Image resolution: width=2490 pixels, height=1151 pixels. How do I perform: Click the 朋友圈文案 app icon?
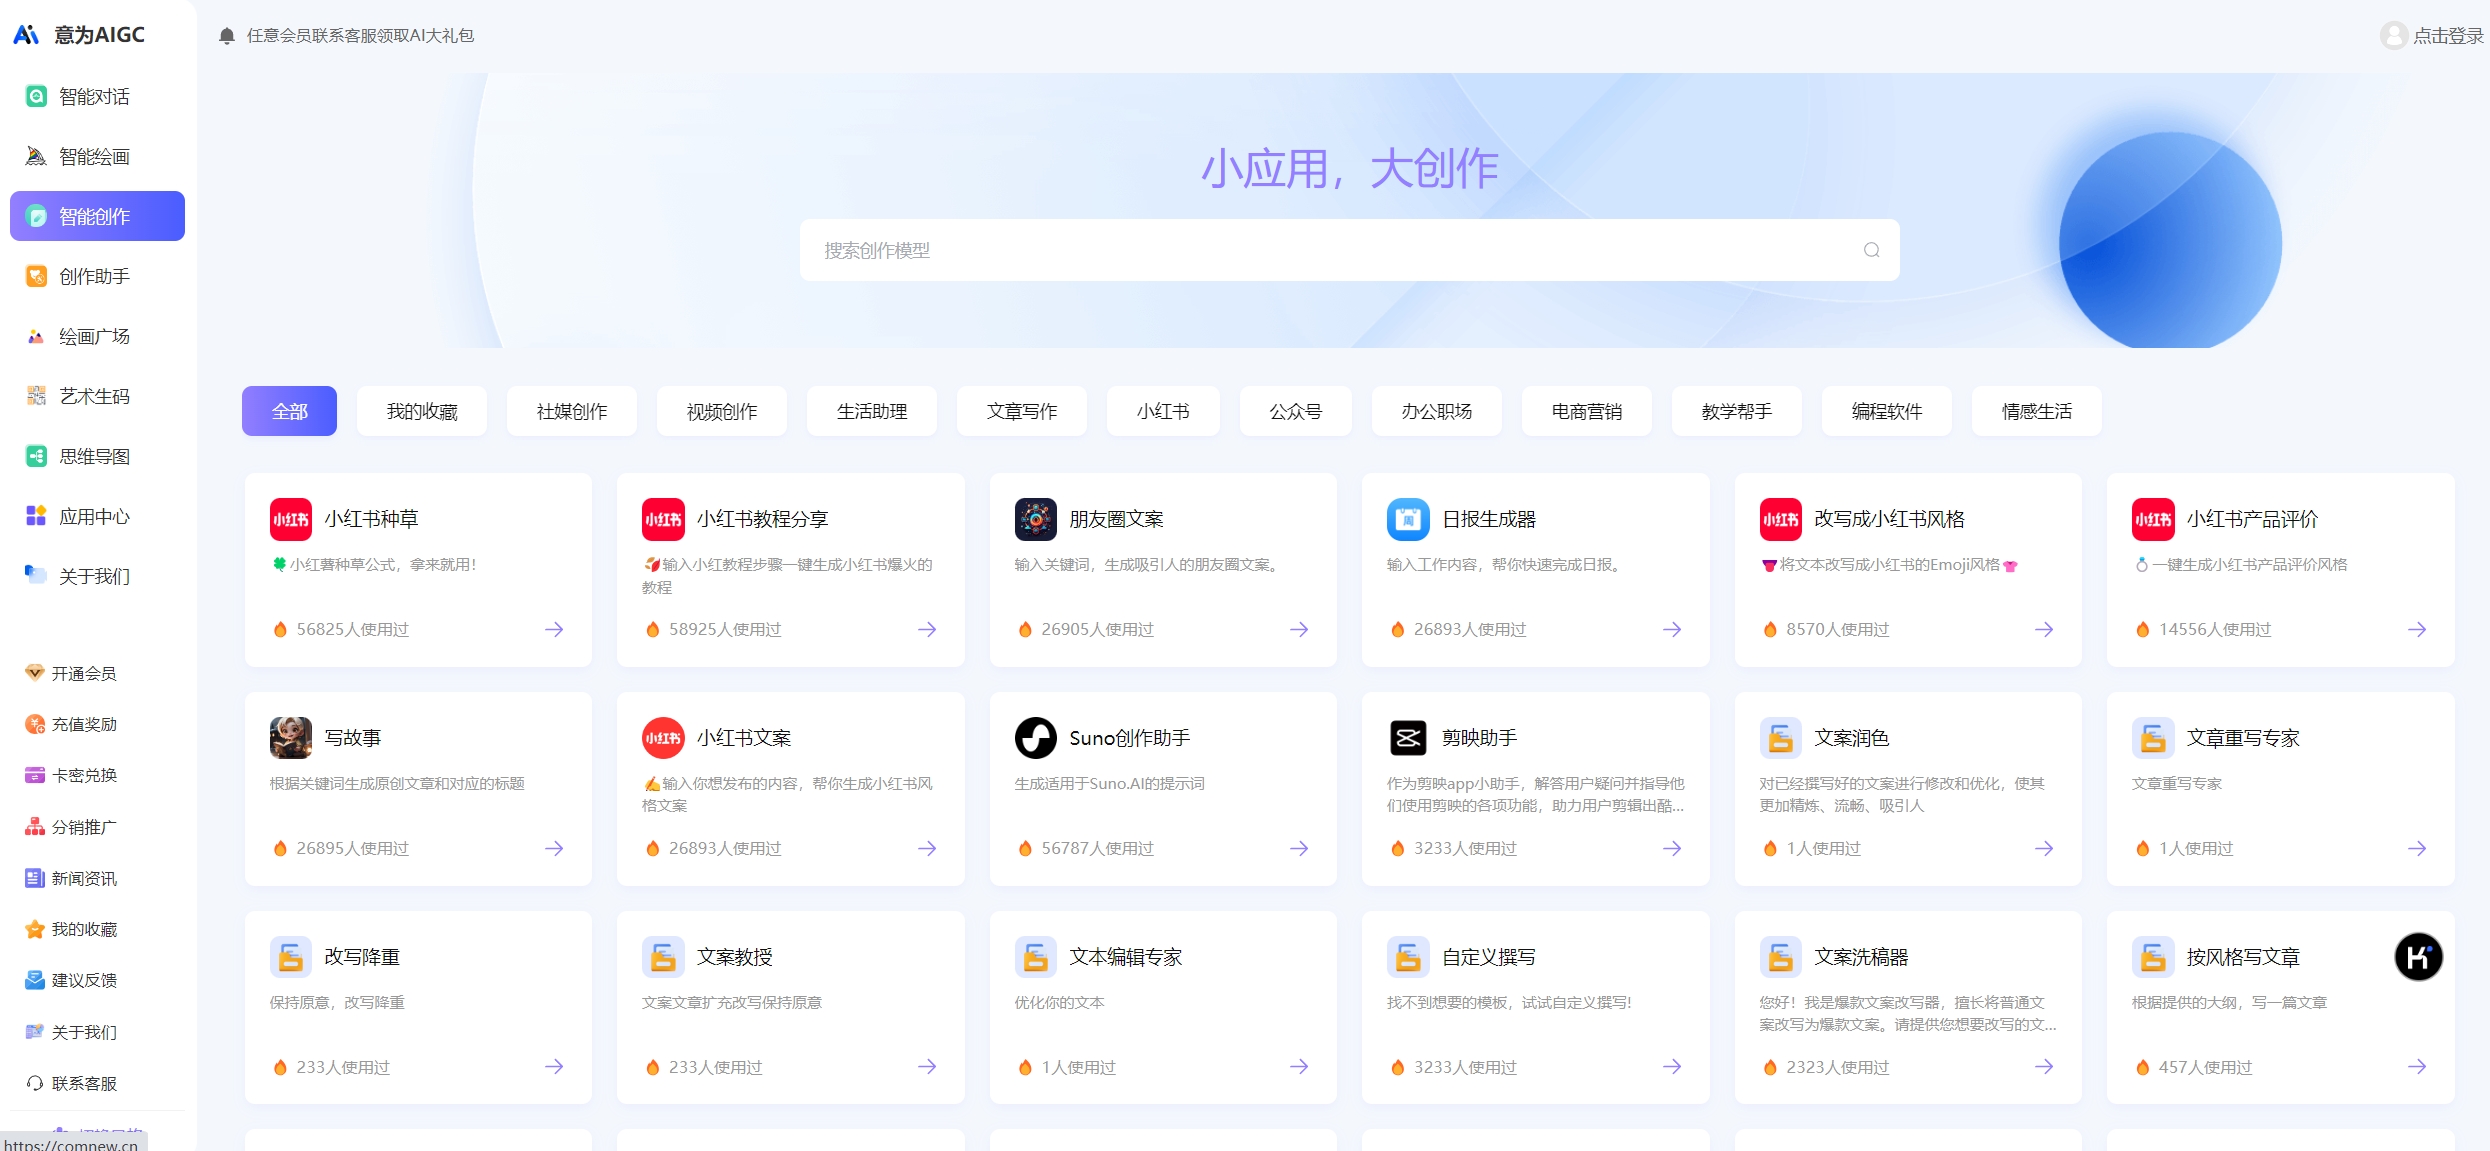(x=1035, y=519)
